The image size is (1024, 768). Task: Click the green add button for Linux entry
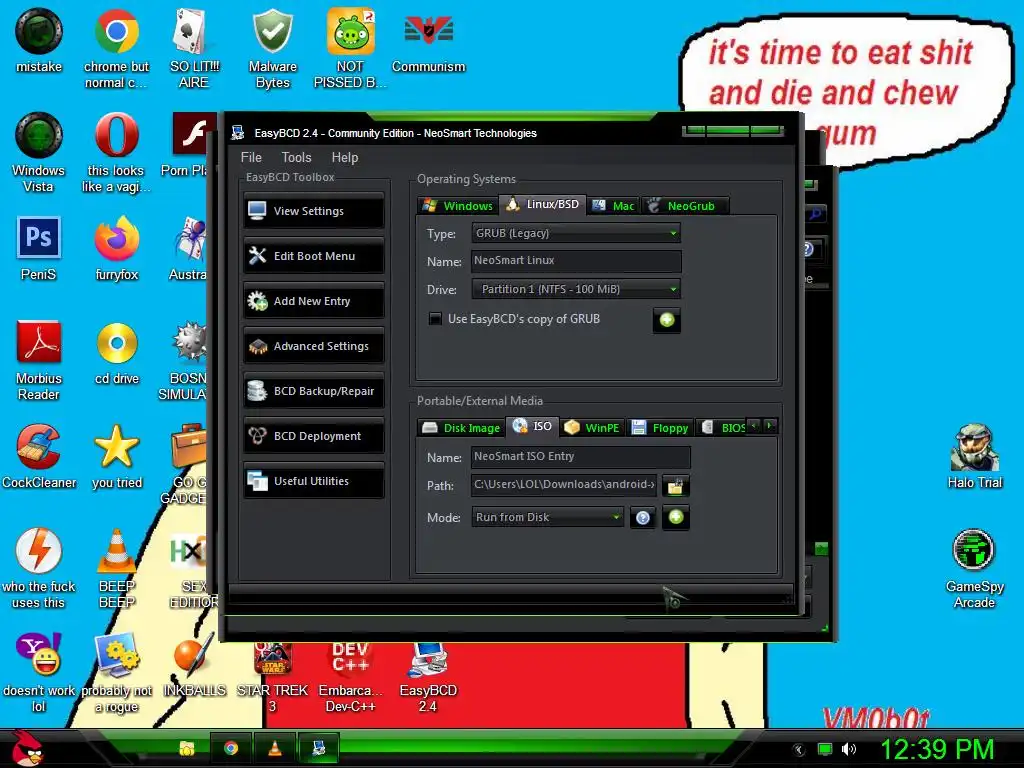[667, 320]
